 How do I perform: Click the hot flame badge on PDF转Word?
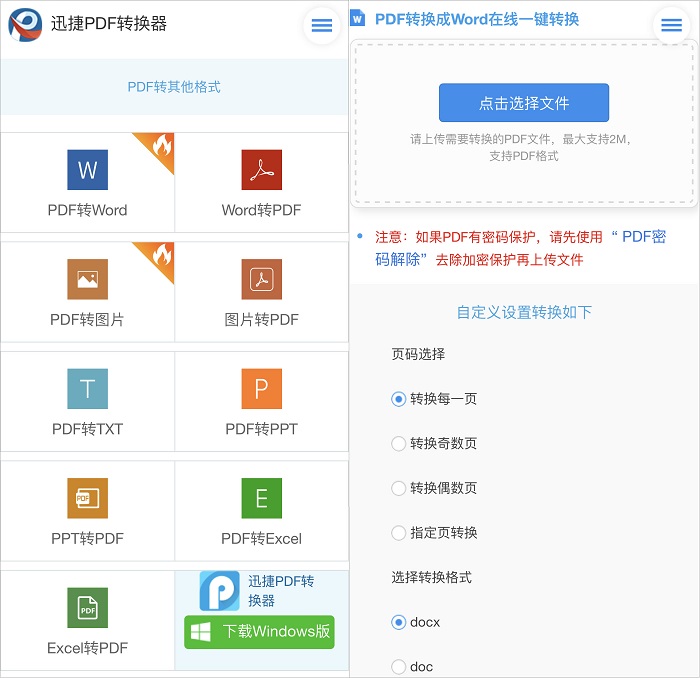coord(158,147)
